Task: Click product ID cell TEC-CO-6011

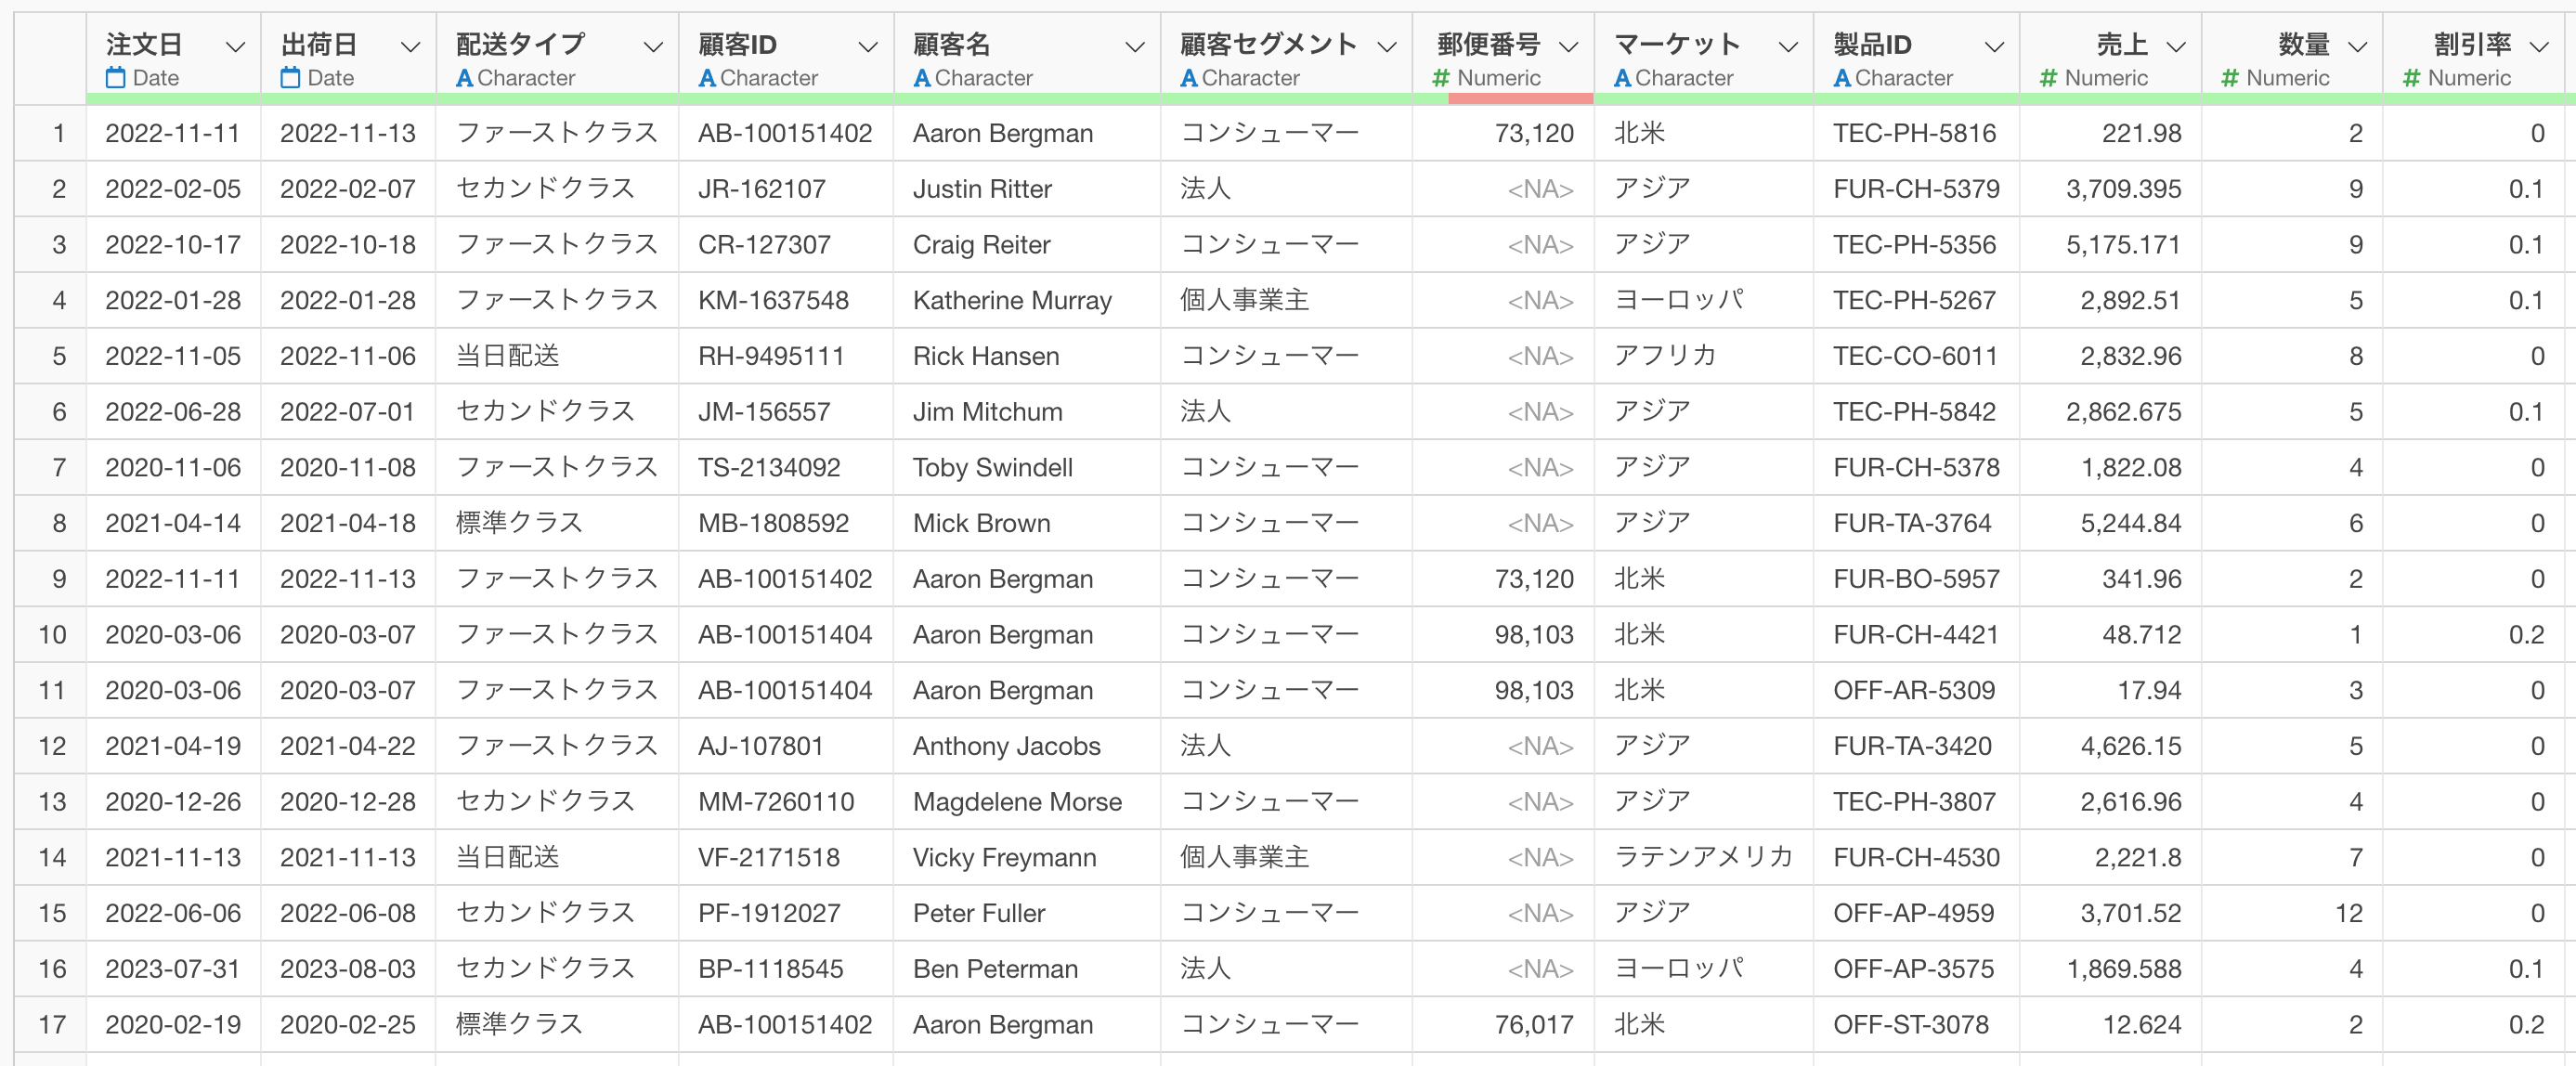Action: (1914, 356)
